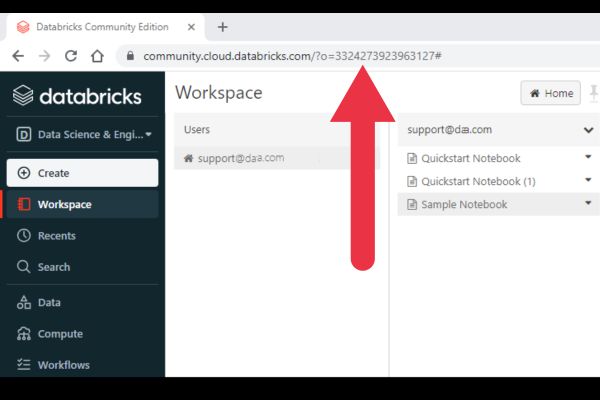Click the Workspace page heading

pos(219,93)
